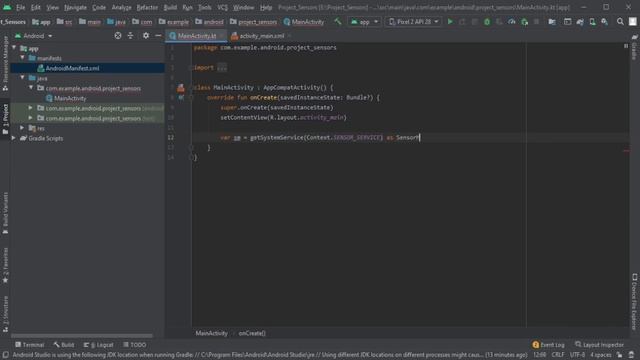Open the Layout Inspector
Screen dimensions: 640x360
[x=599, y=345]
